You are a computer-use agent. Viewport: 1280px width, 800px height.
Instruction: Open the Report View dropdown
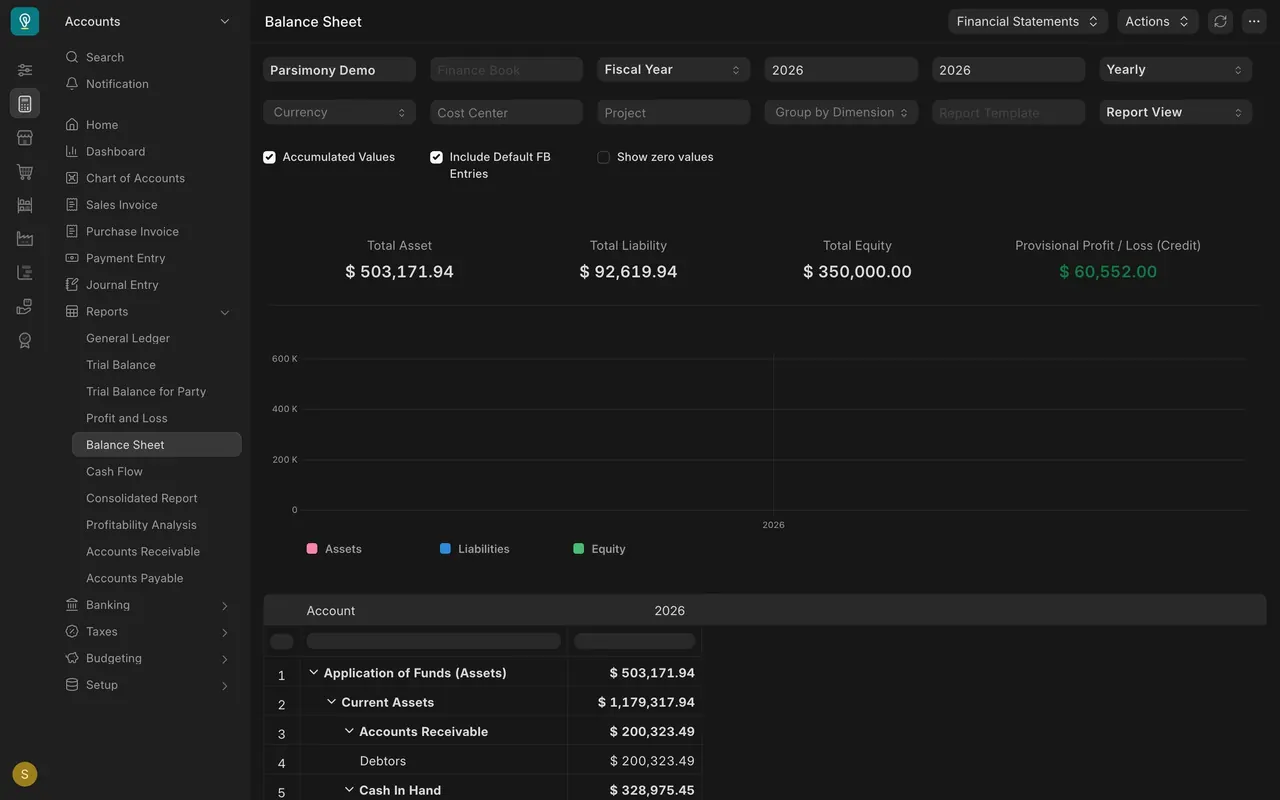1175,112
